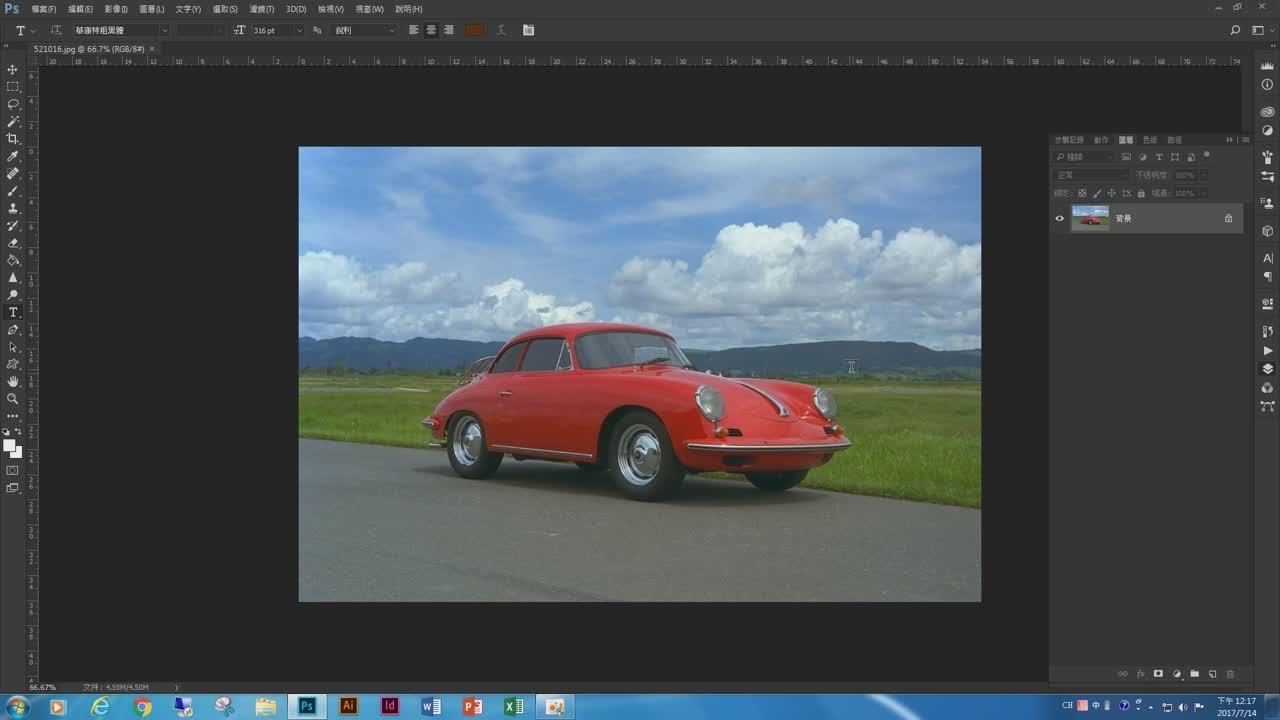Filter layers by adjustment layers
Image resolution: width=1280 pixels, height=720 pixels.
[x=1143, y=157]
